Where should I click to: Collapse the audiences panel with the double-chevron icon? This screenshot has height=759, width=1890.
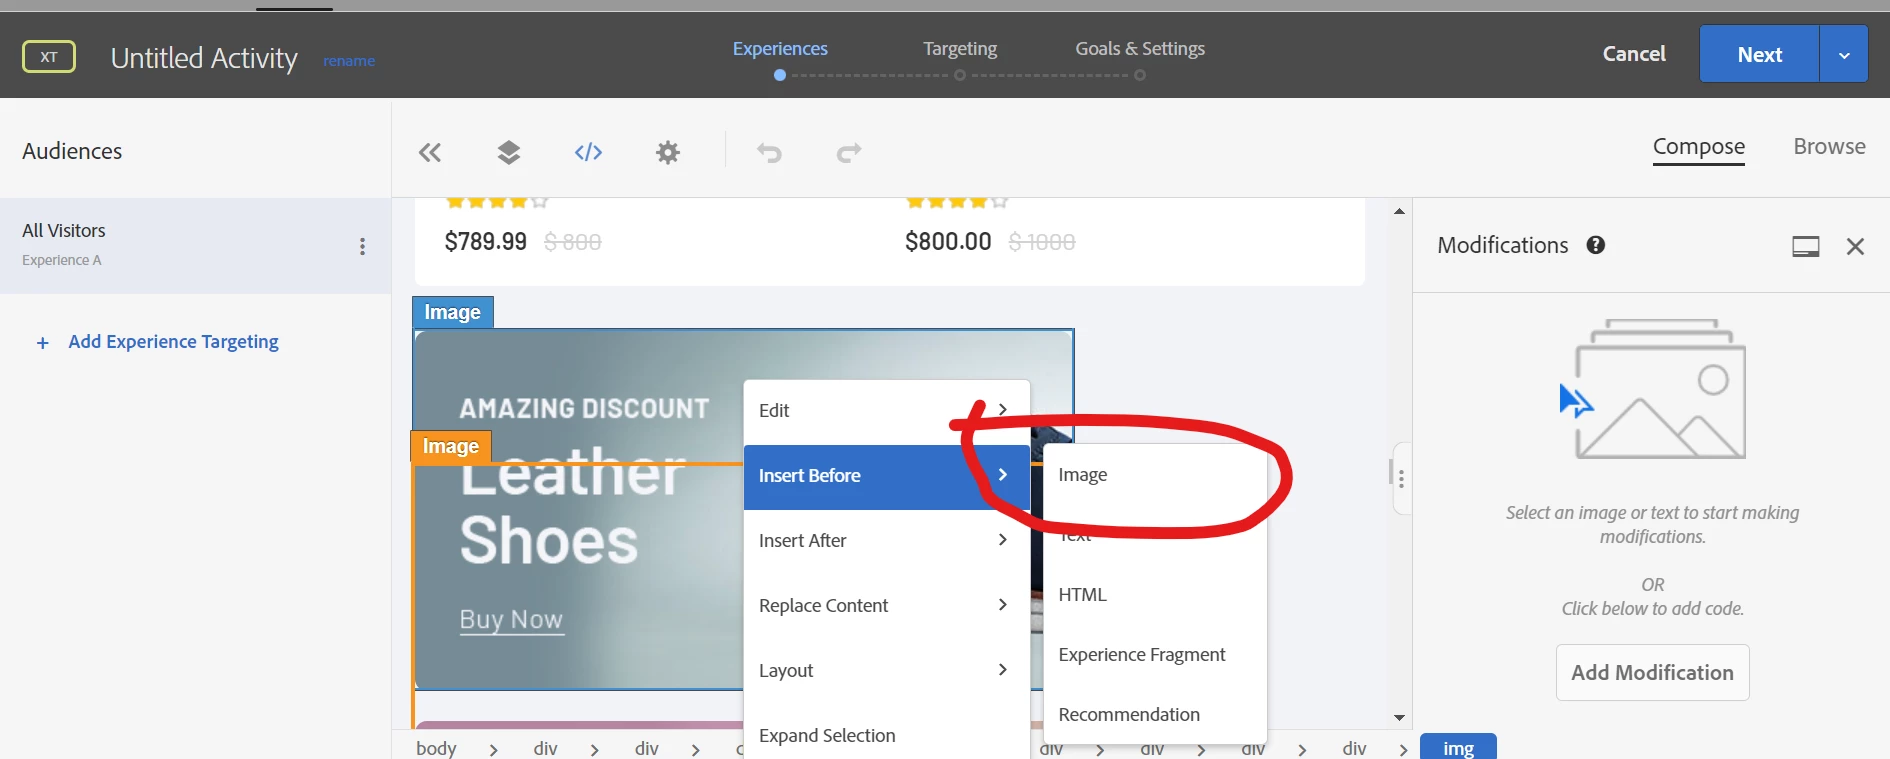click(x=430, y=153)
